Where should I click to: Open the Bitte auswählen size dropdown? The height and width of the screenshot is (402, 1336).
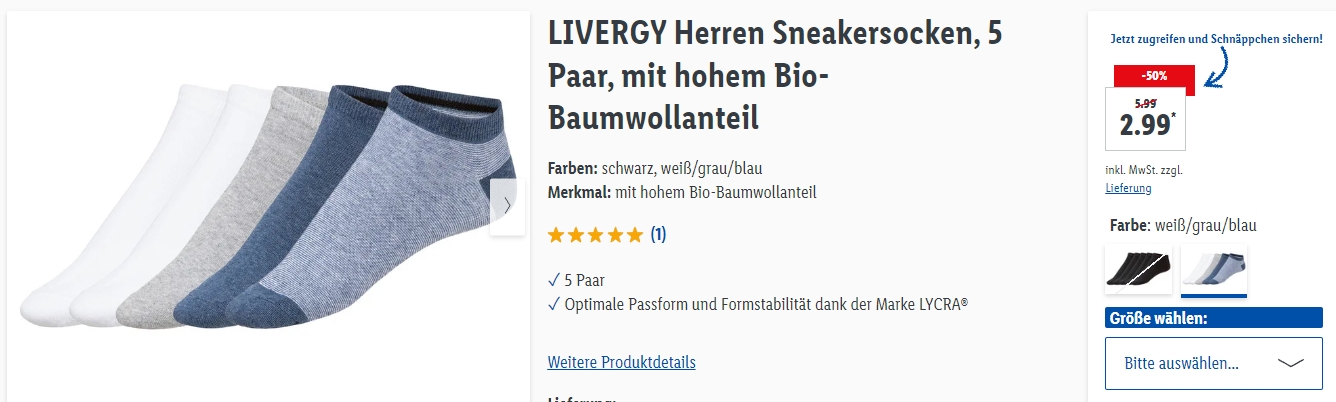click(1213, 363)
